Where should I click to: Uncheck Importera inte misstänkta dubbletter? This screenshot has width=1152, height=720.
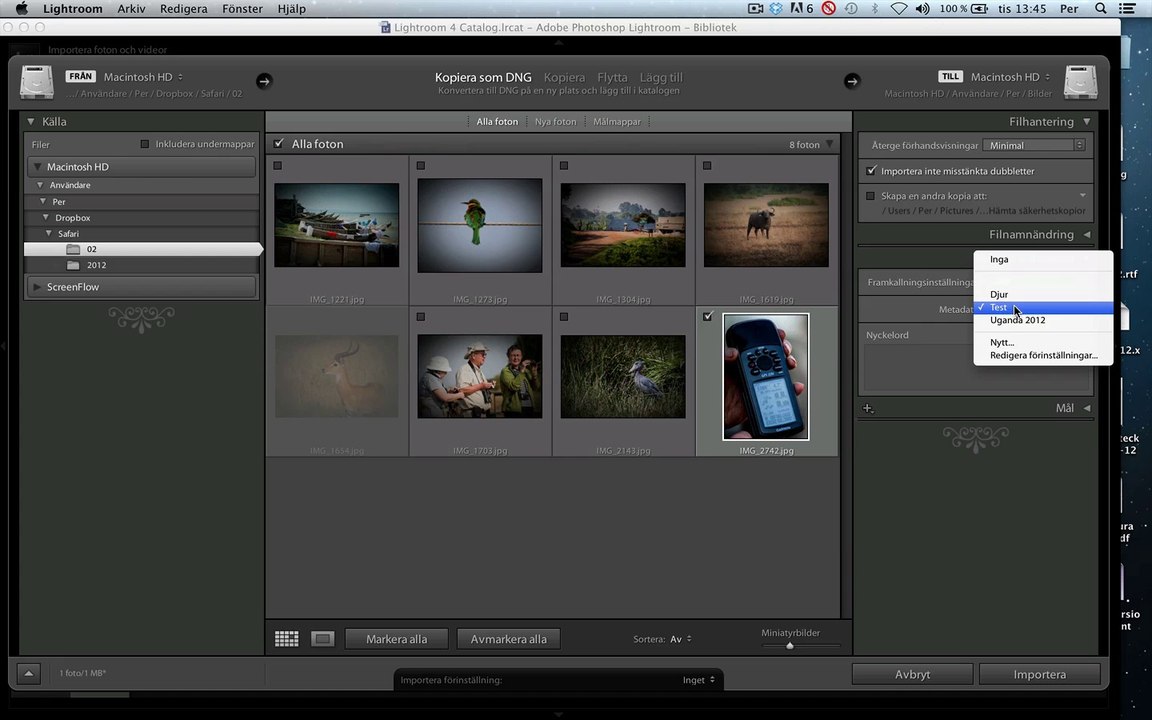pyautogui.click(x=871, y=170)
